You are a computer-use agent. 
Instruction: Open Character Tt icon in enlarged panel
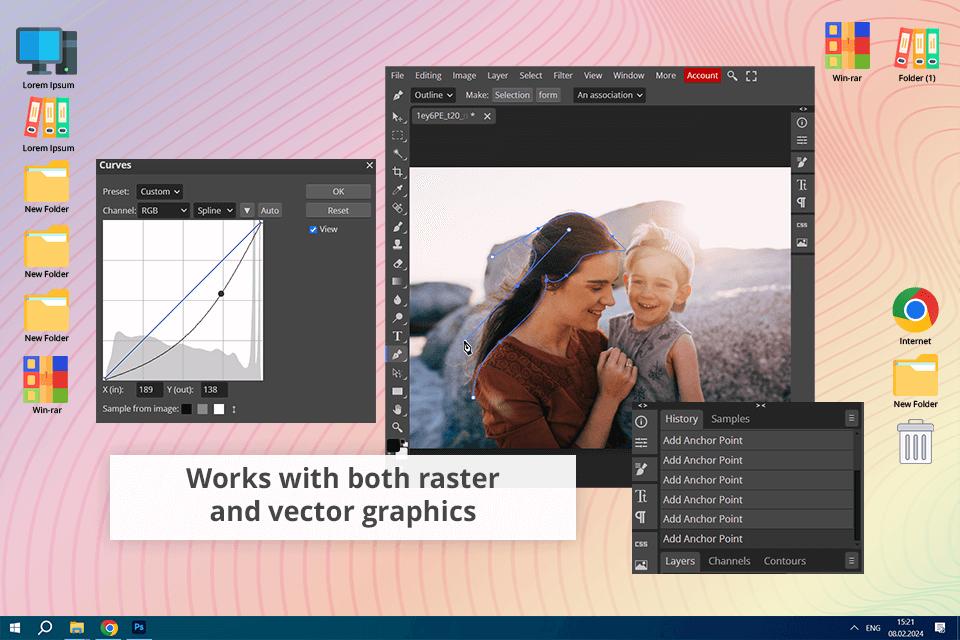(x=641, y=495)
